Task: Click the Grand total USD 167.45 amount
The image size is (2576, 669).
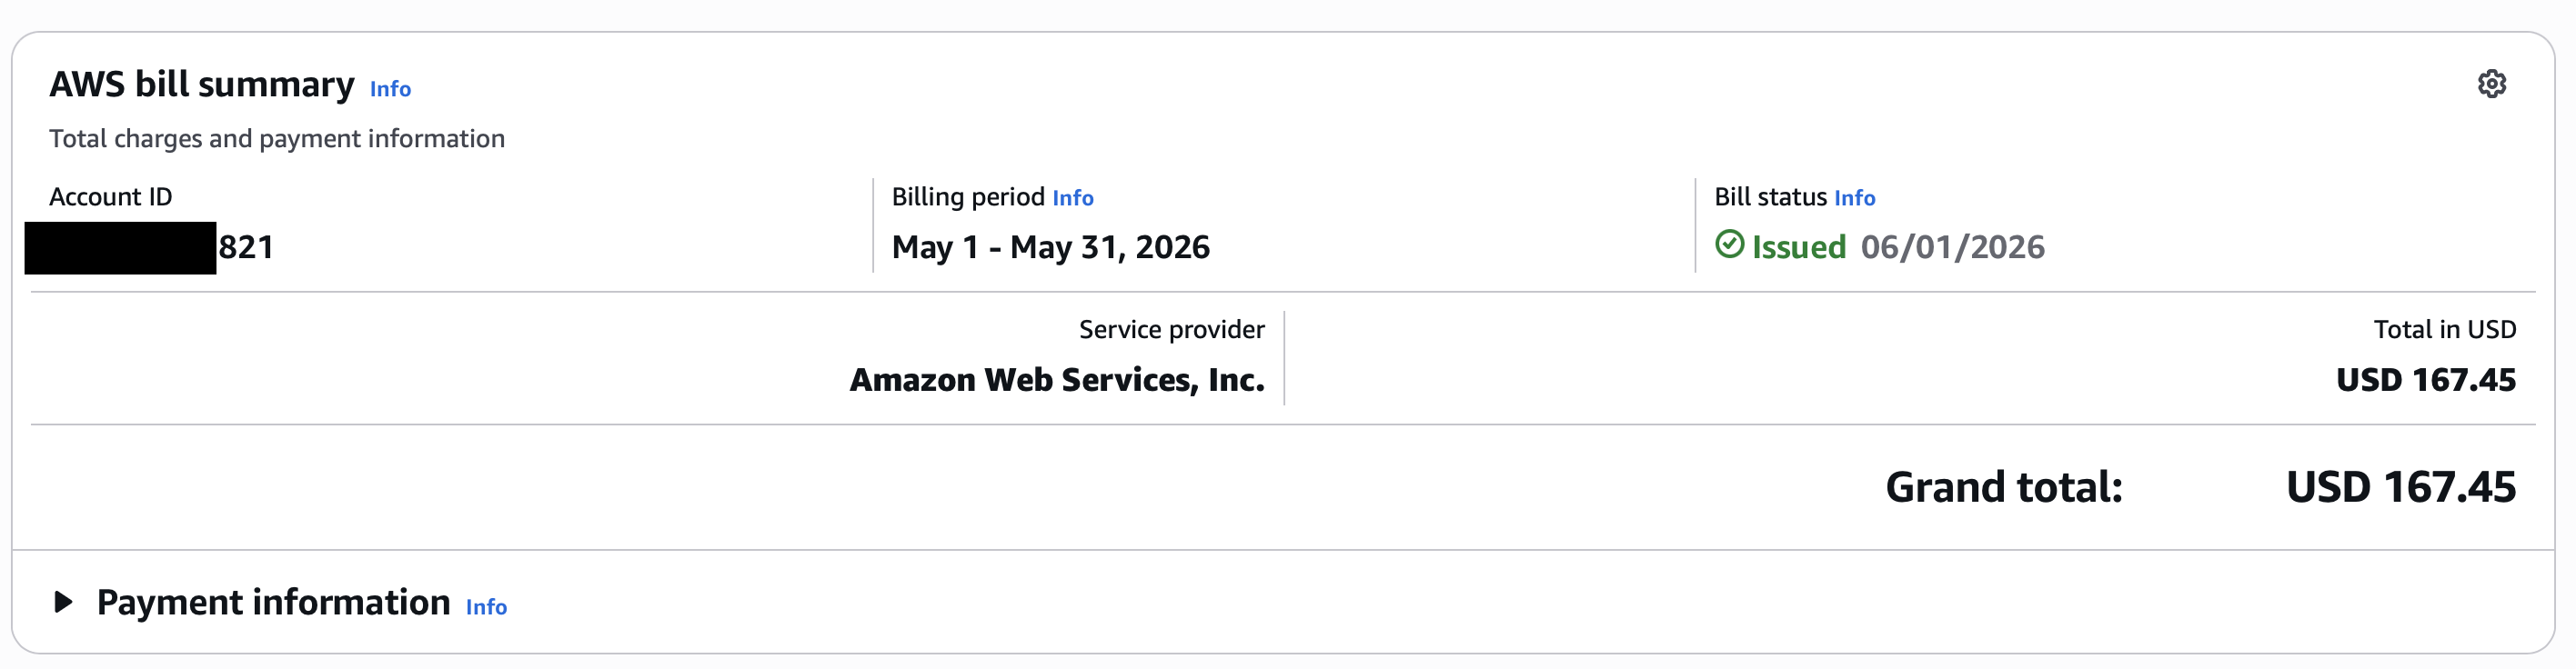Action: point(2400,487)
